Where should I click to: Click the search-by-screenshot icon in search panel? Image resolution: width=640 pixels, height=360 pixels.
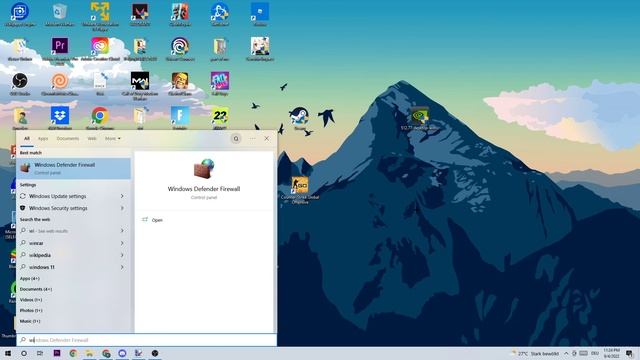pos(236,139)
